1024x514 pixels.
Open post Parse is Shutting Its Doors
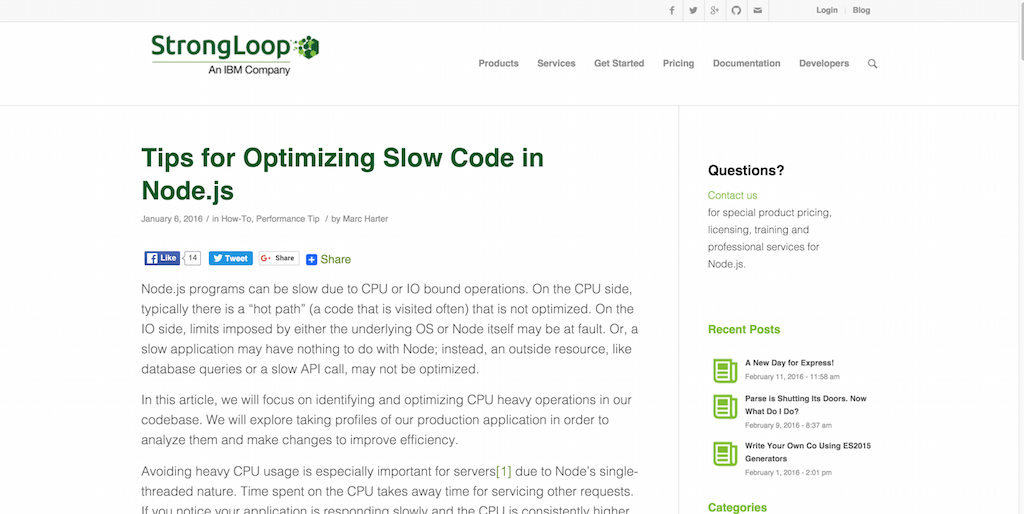[x=806, y=405]
